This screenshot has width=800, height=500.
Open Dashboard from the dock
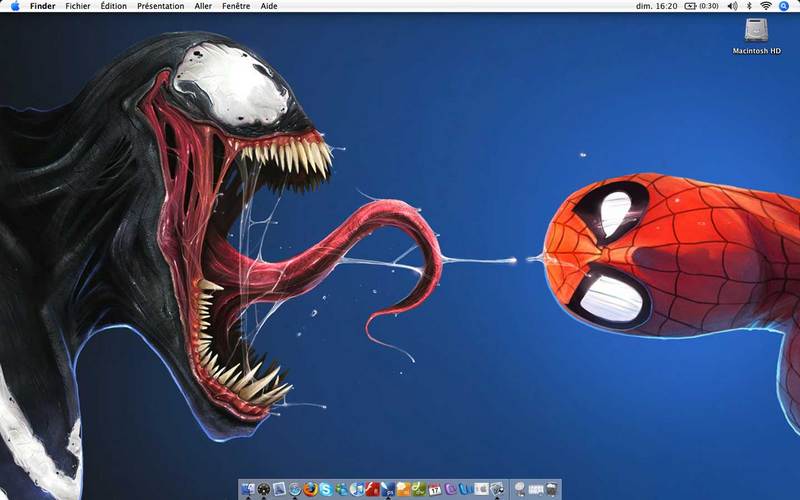pos(264,489)
